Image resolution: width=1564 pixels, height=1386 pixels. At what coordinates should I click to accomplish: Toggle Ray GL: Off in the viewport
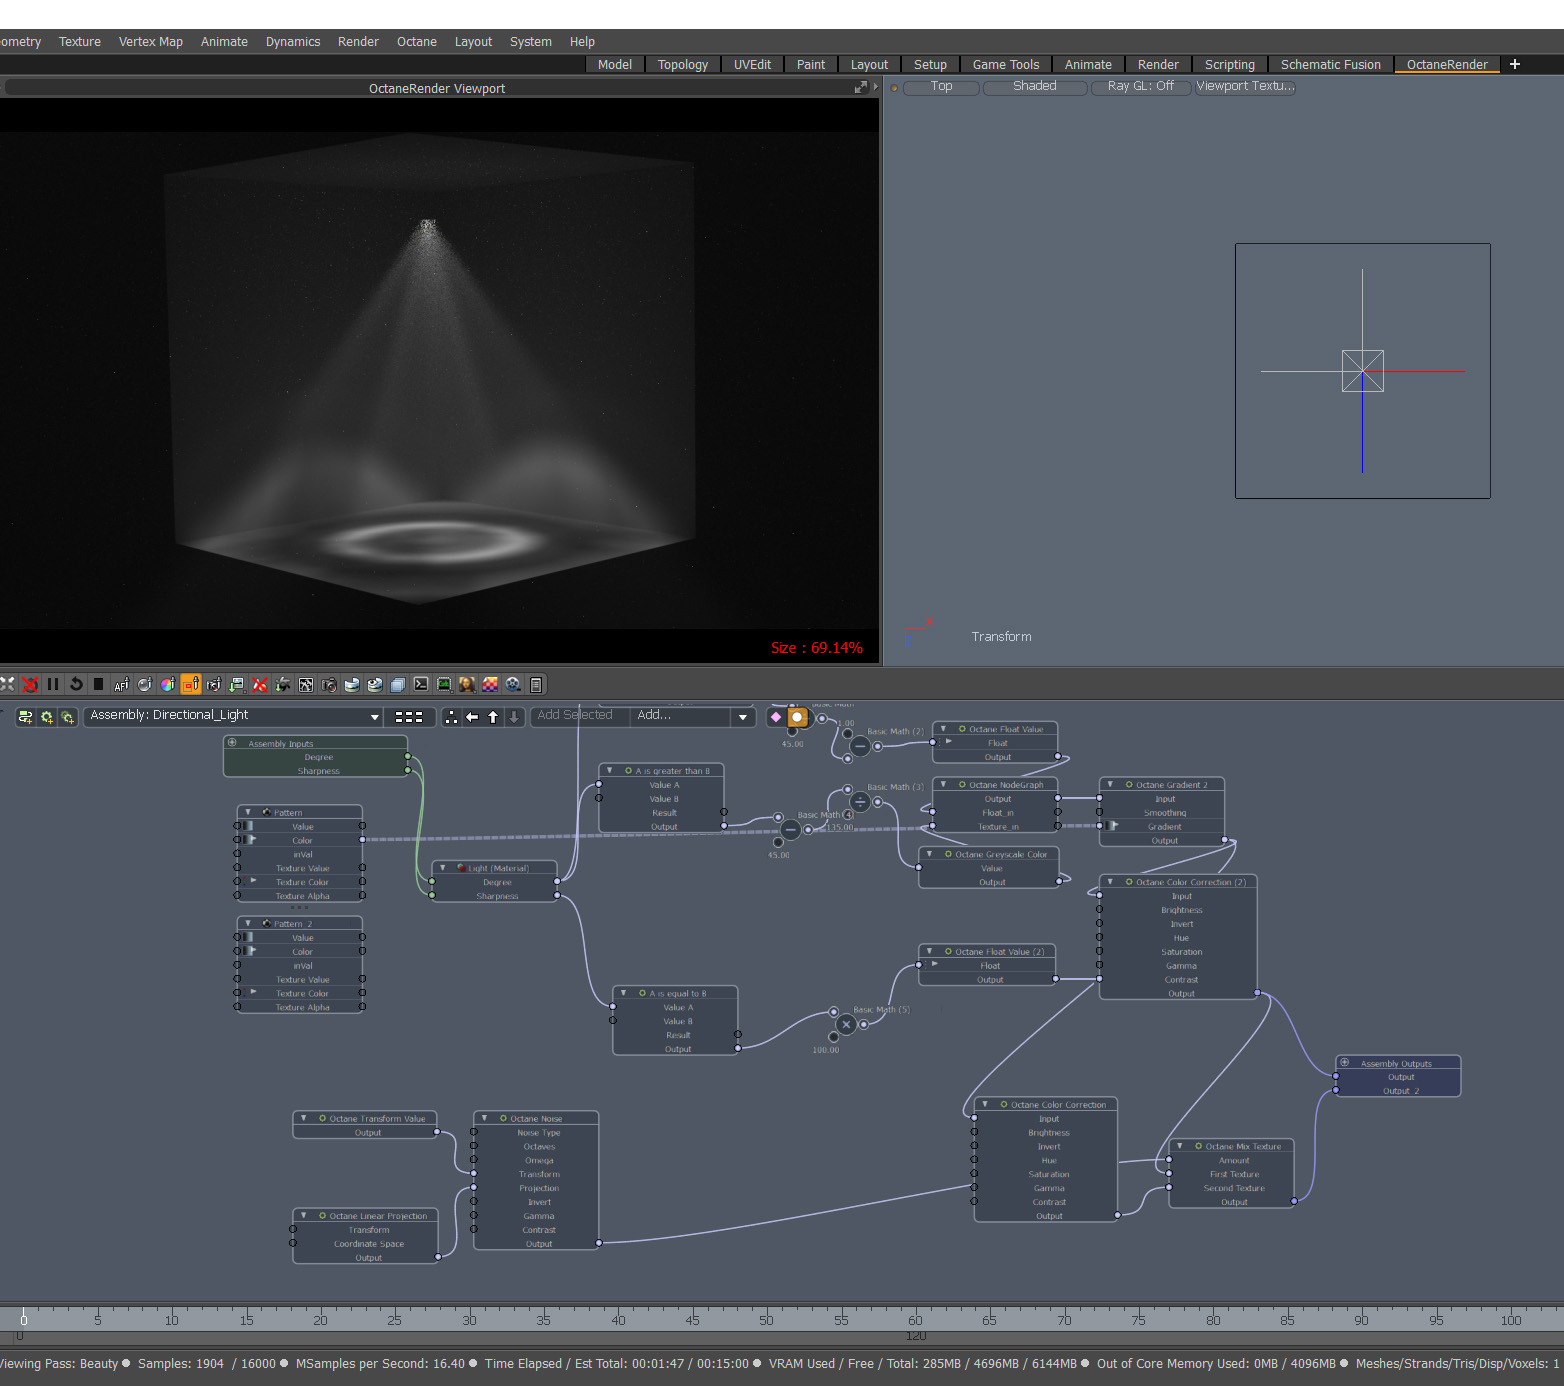tap(1141, 86)
